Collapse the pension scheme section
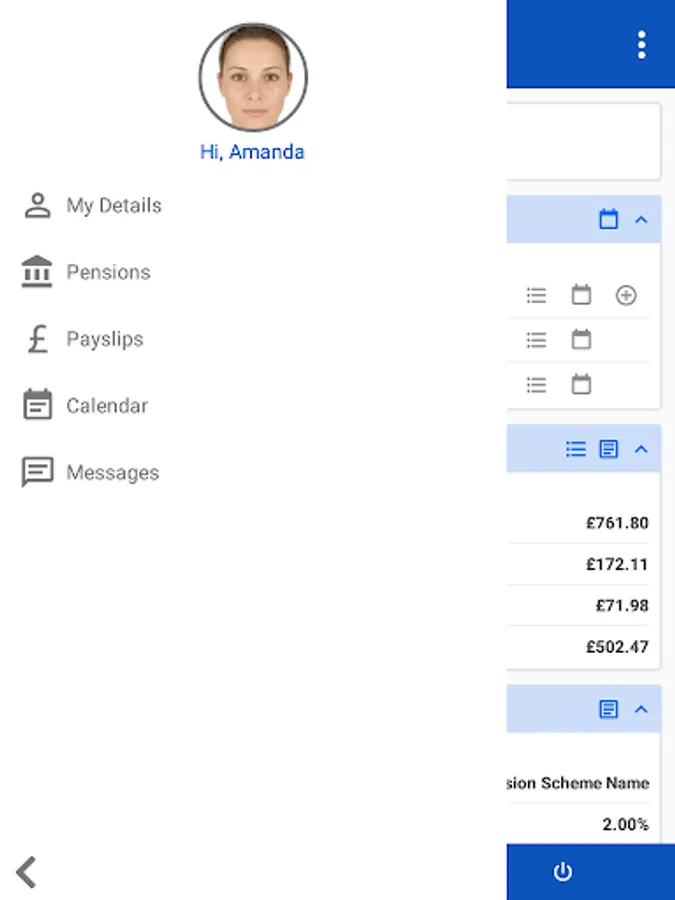 point(642,709)
